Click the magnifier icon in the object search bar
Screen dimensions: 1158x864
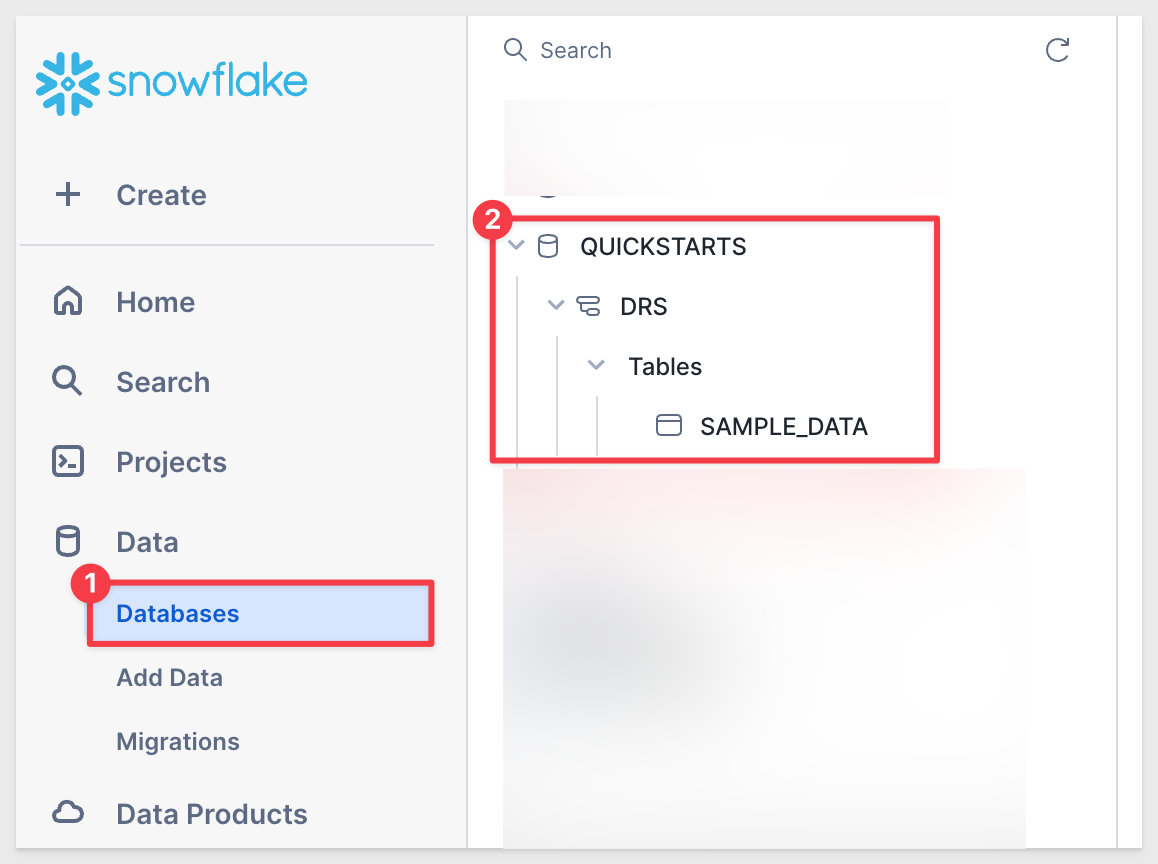(x=515, y=49)
